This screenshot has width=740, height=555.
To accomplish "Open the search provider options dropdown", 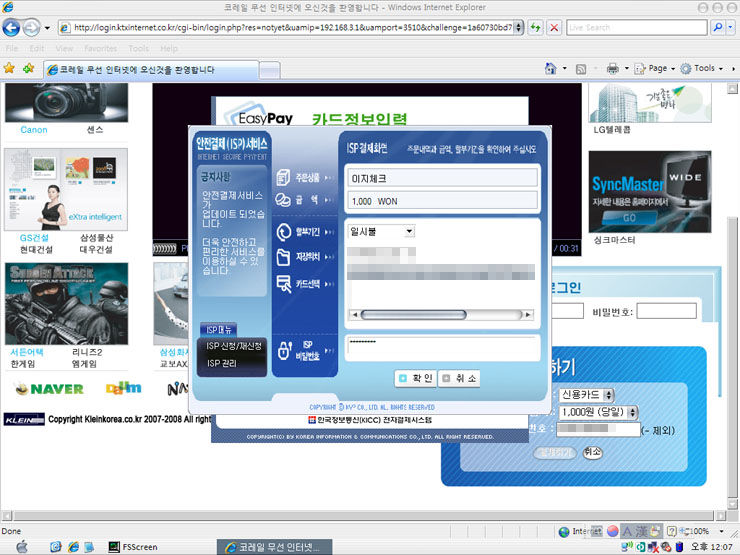I will (x=730, y=27).
